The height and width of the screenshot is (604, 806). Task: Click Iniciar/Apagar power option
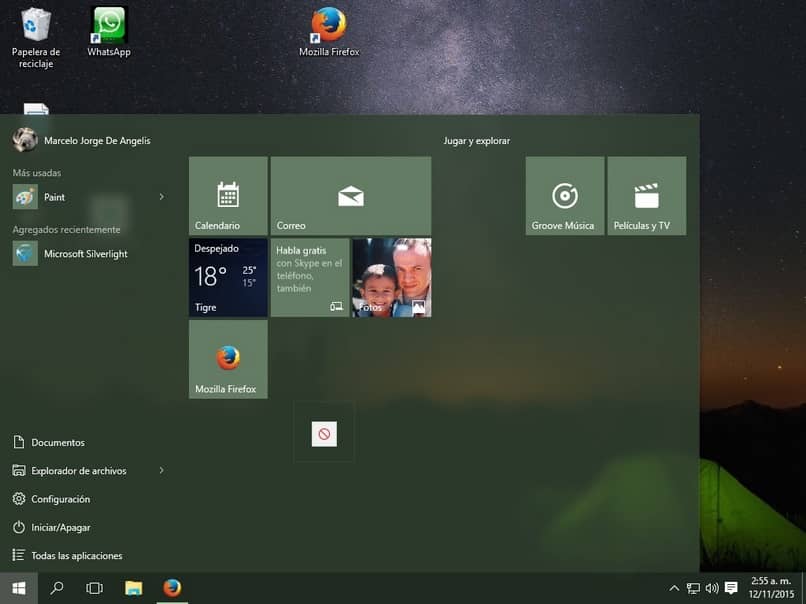tap(60, 527)
